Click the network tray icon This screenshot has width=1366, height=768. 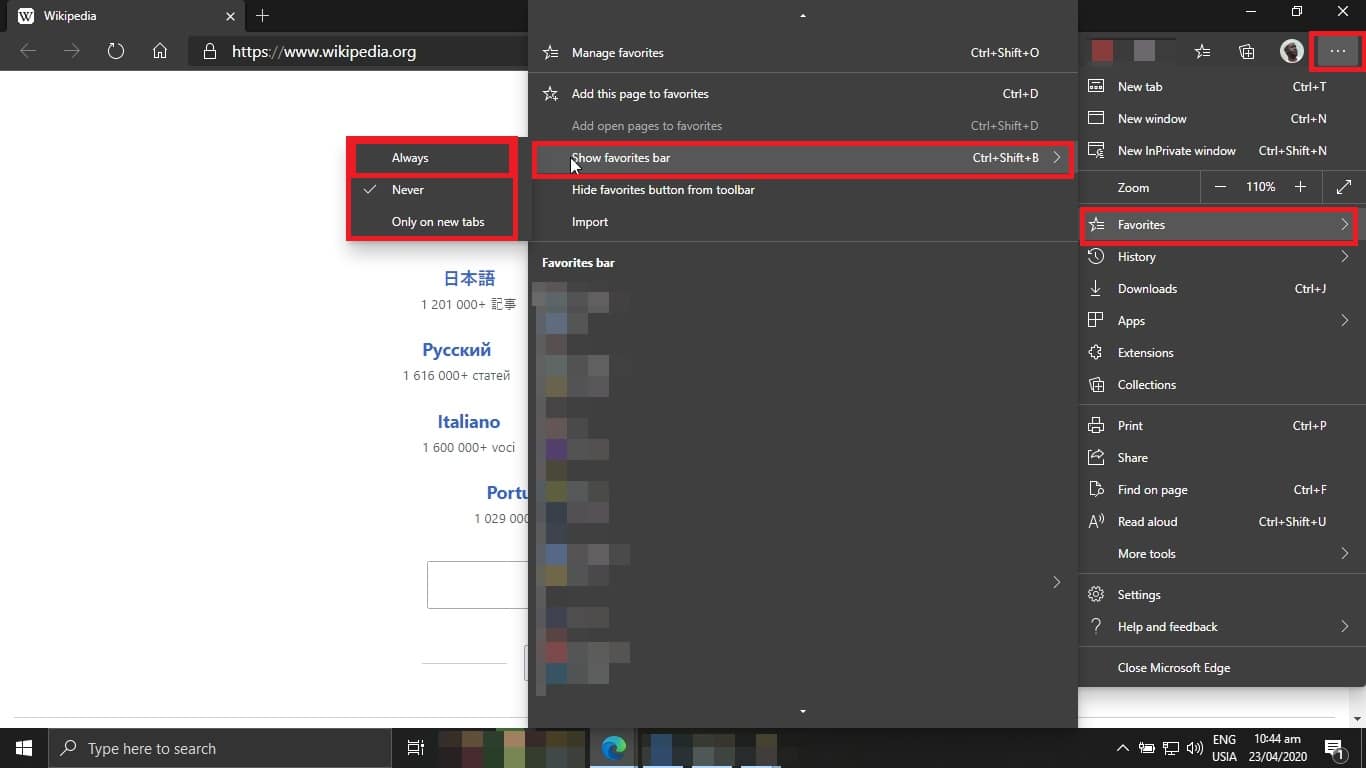click(x=1170, y=748)
